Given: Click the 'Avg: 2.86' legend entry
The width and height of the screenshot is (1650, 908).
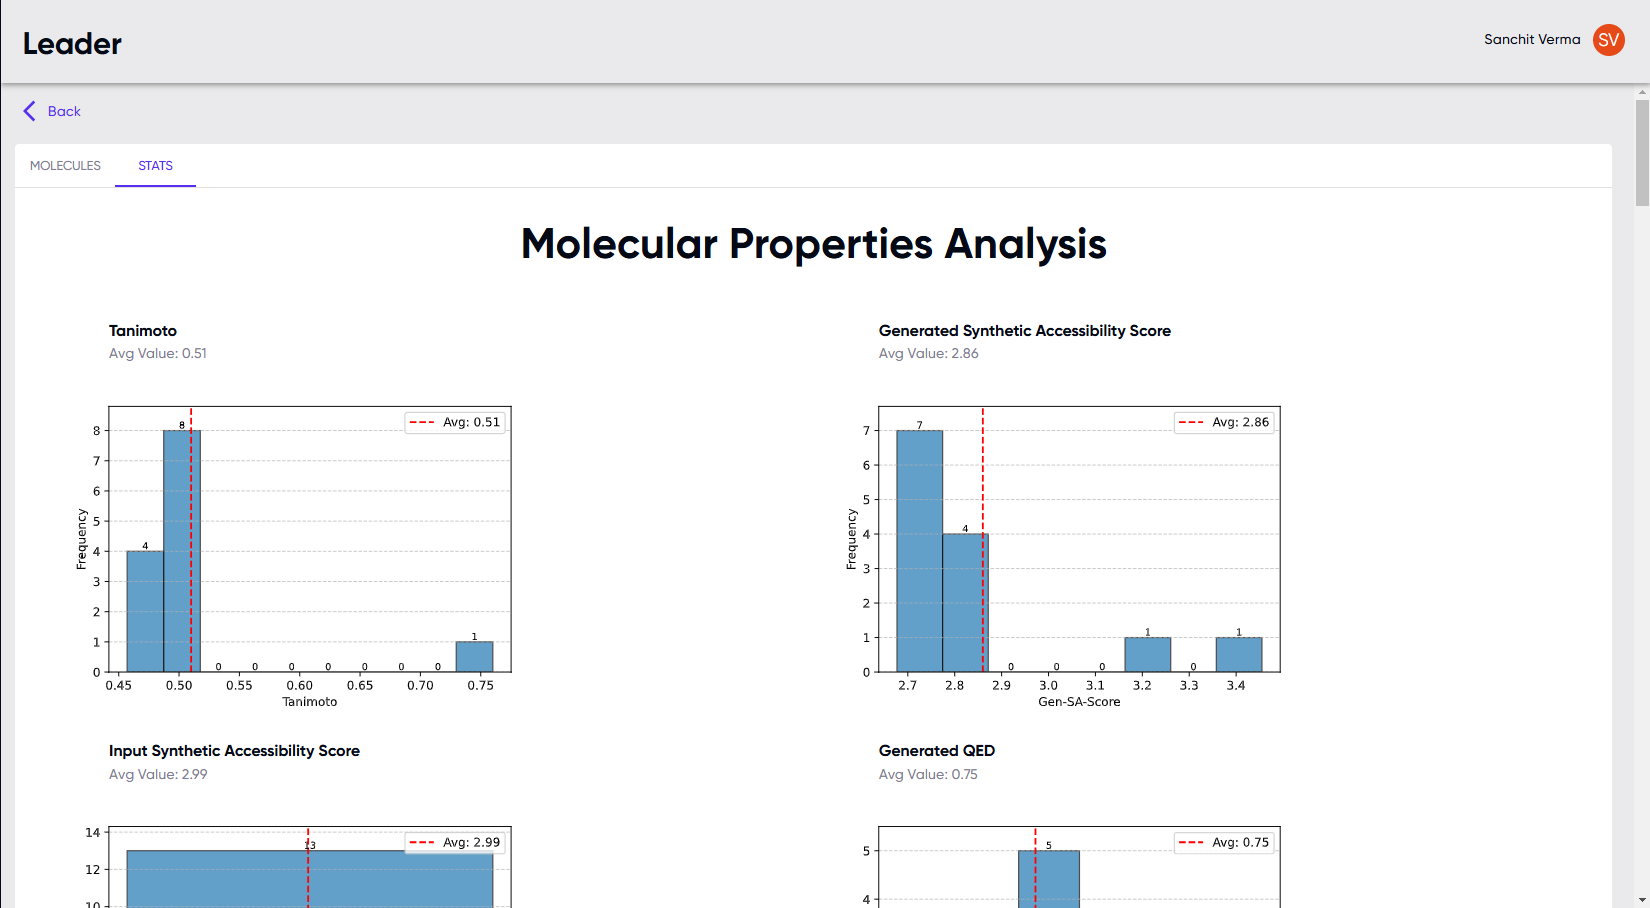Looking at the screenshot, I should [x=1224, y=422].
